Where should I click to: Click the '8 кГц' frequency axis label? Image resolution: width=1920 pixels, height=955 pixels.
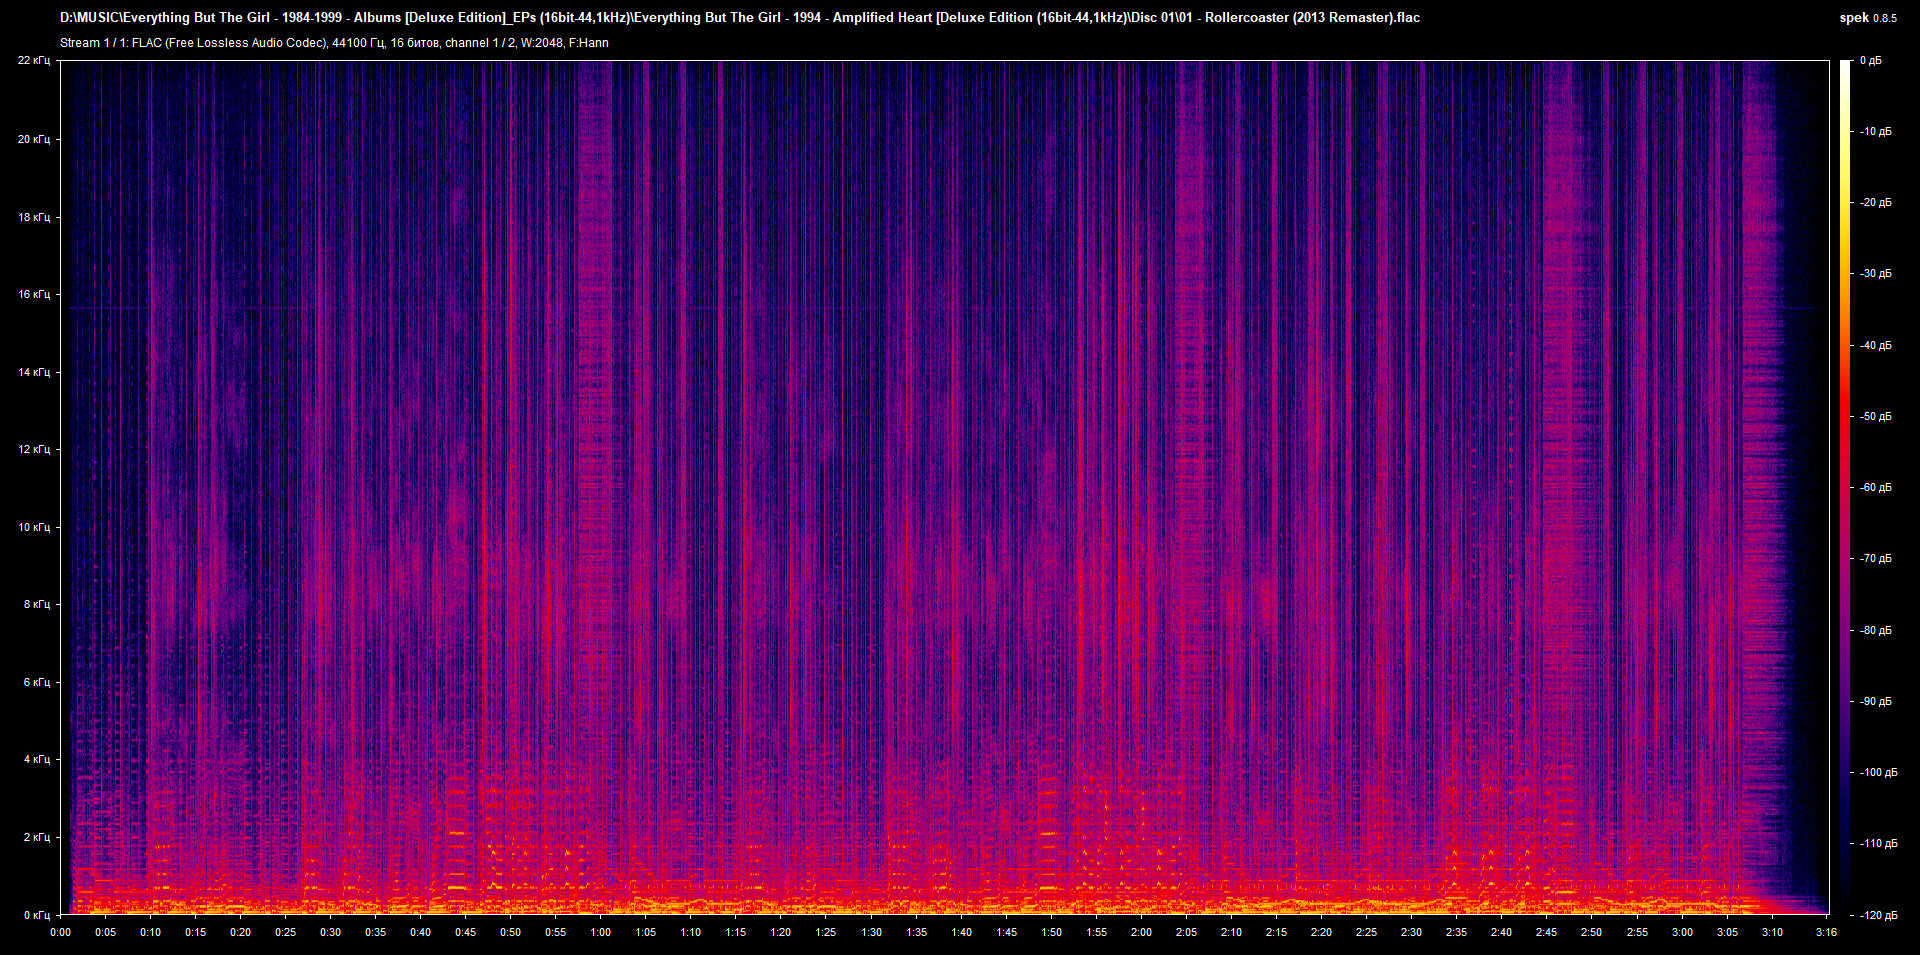(x=37, y=604)
